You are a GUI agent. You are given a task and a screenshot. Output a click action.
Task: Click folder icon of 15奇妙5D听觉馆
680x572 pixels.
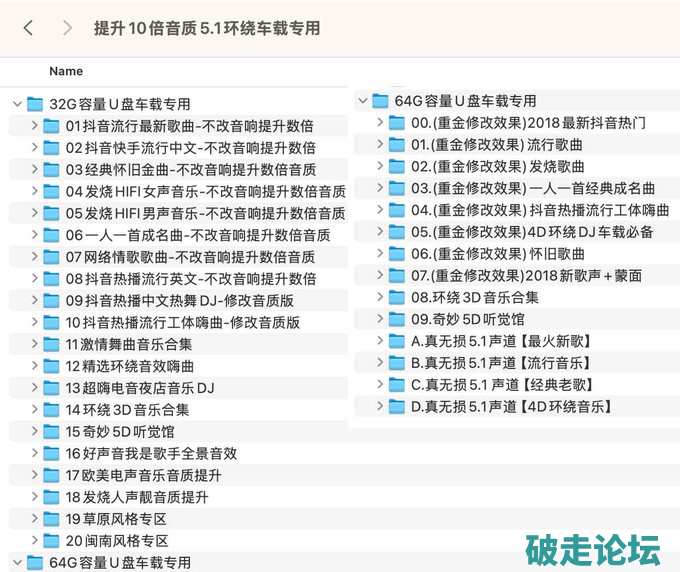coord(51,432)
